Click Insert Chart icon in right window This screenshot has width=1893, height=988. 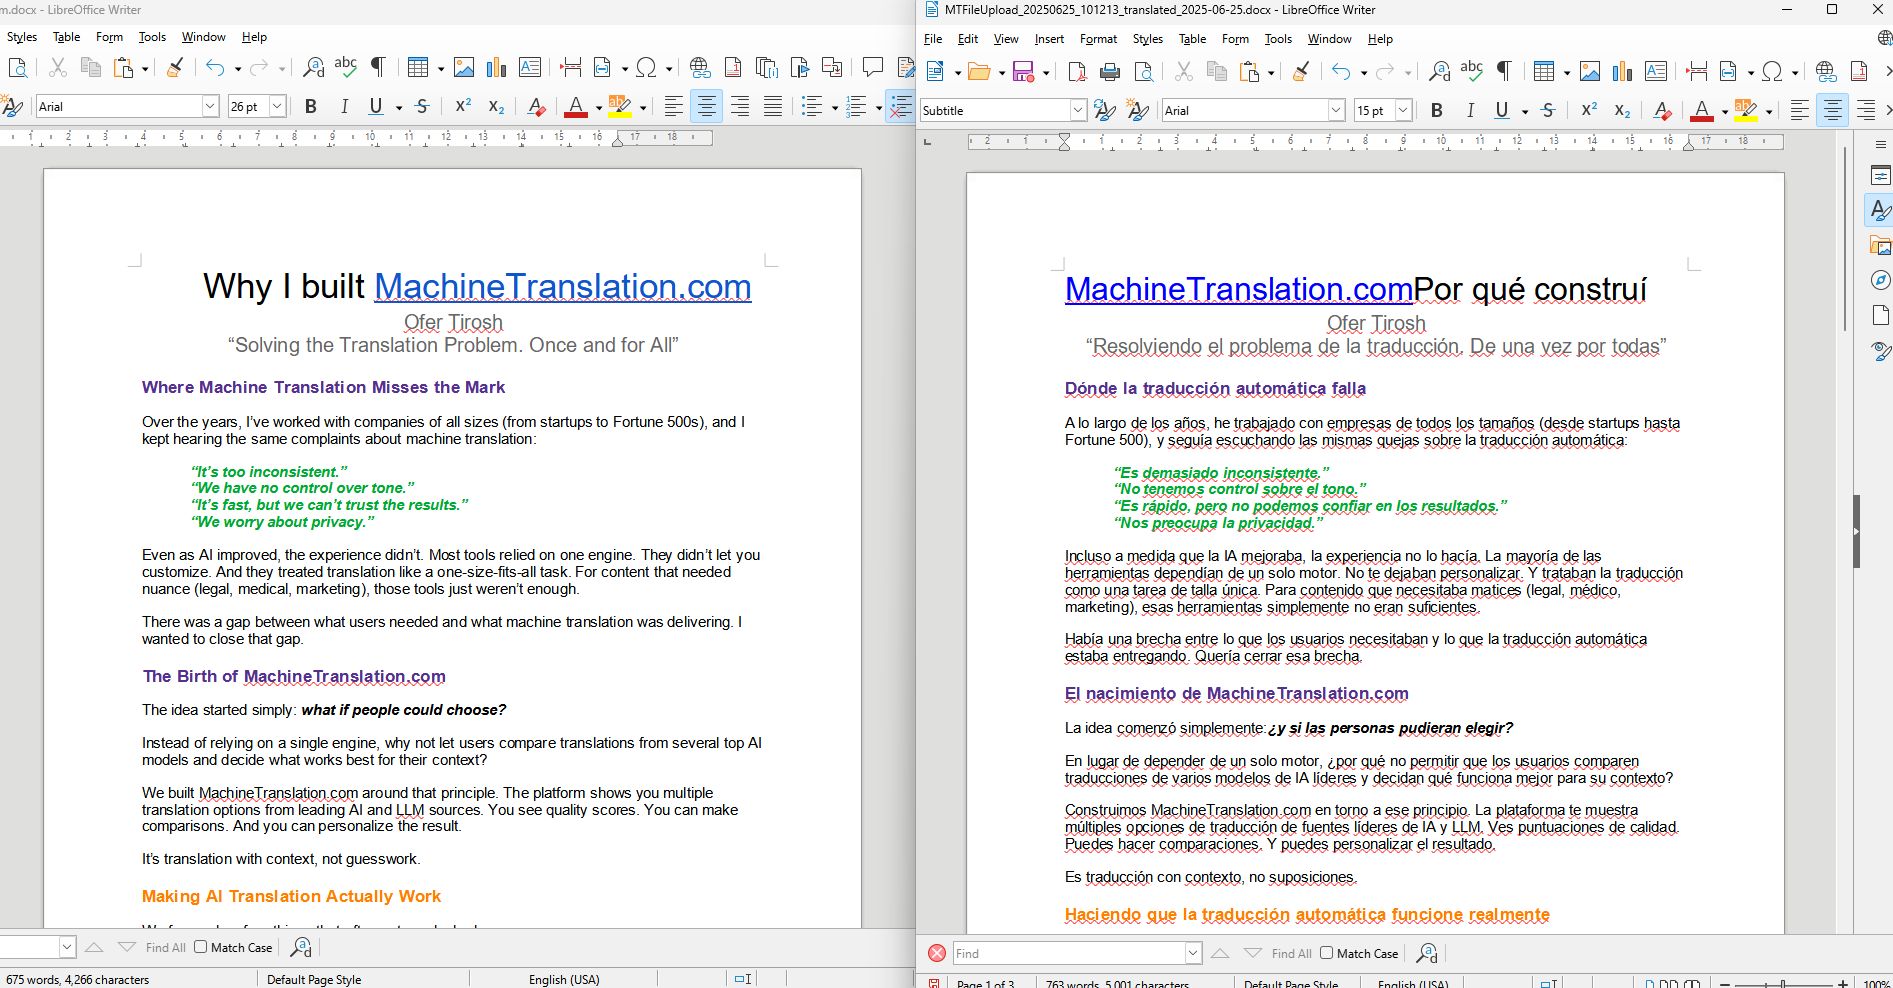(1623, 72)
